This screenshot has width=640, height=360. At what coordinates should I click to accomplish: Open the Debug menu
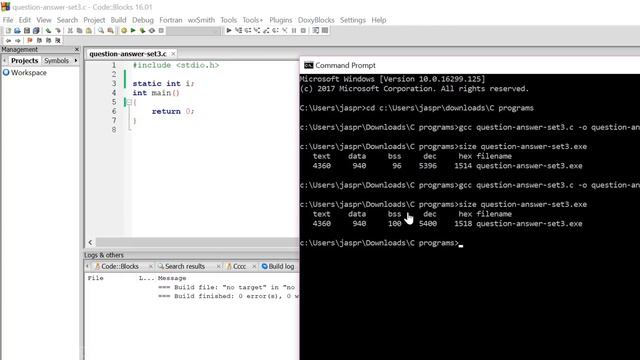click(x=143, y=20)
